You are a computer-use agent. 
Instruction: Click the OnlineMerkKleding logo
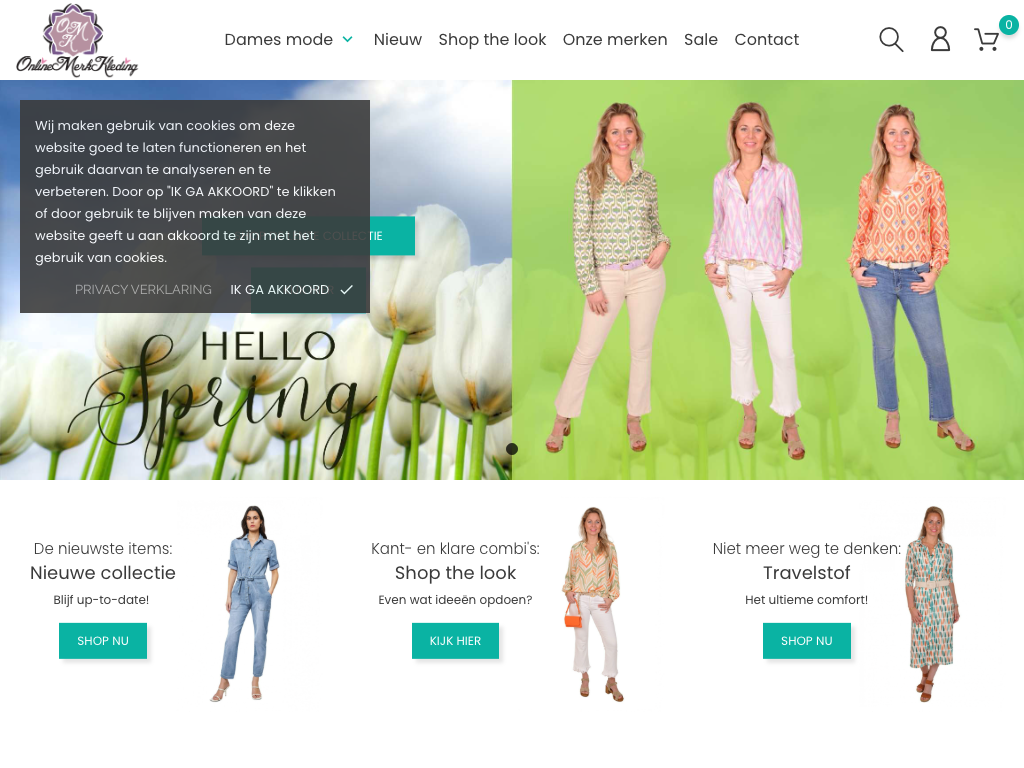pyautogui.click(x=77, y=40)
